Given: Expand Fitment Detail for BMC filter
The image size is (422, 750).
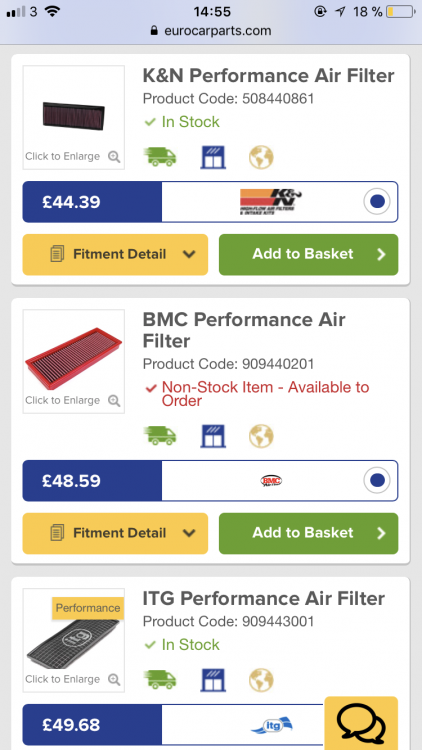Looking at the screenshot, I should (x=115, y=533).
